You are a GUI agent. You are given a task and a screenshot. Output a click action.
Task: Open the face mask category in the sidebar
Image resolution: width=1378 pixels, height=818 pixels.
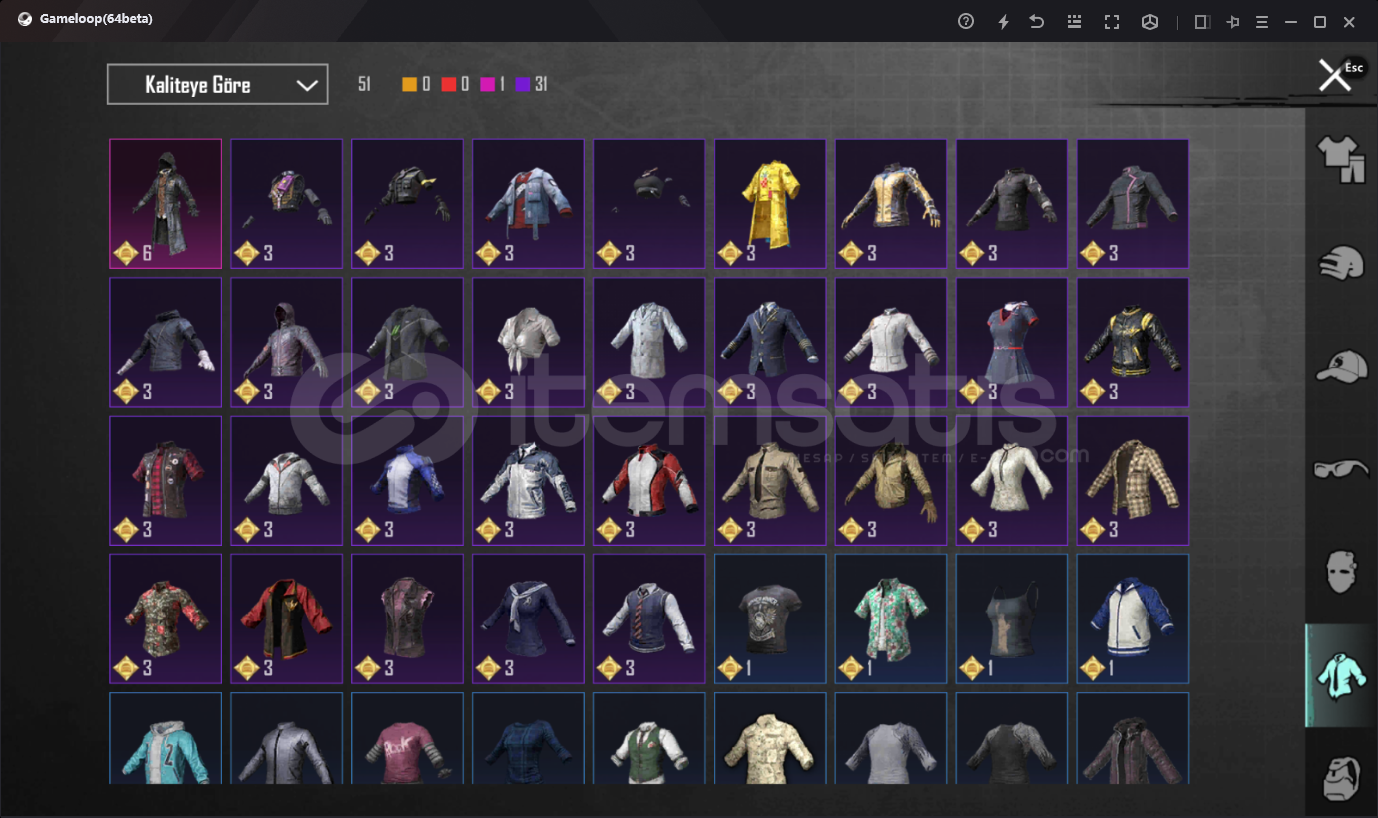point(1341,571)
